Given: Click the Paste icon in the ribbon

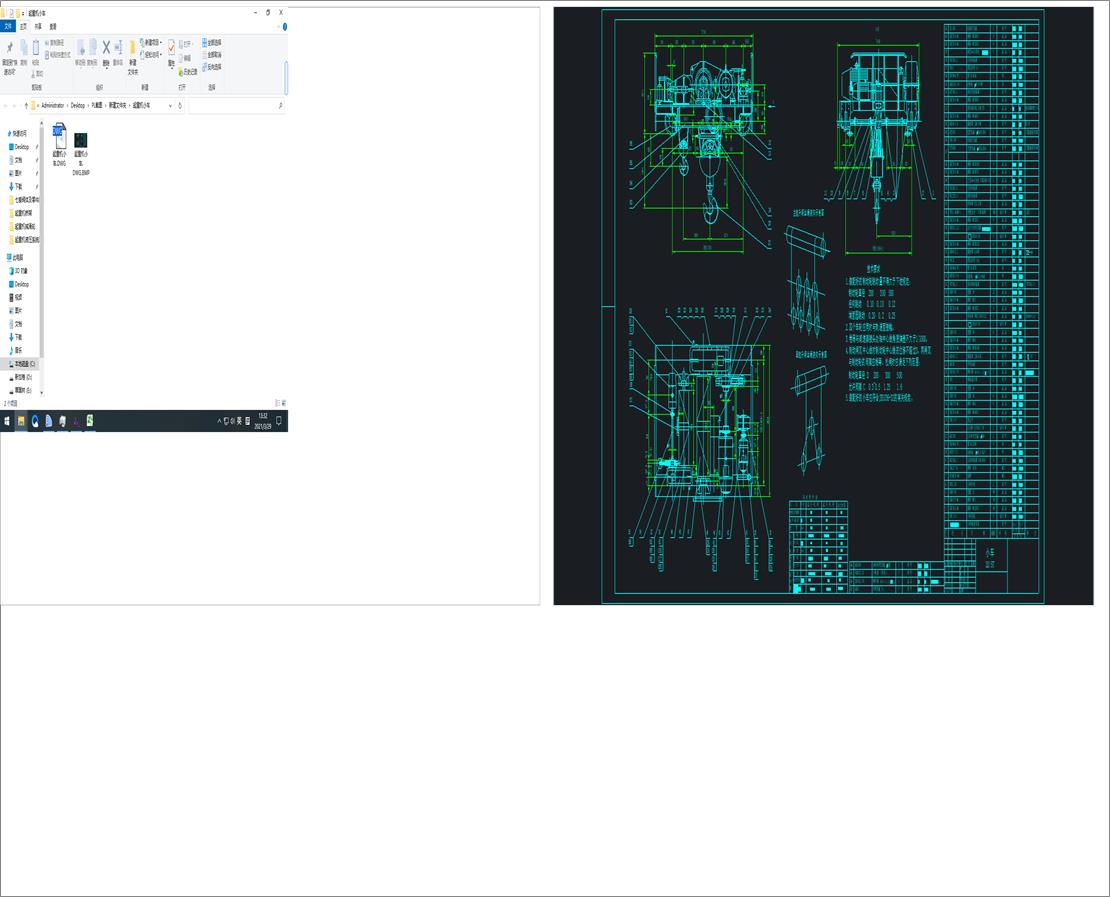Looking at the screenshot, I should click(x=36, y=45).
